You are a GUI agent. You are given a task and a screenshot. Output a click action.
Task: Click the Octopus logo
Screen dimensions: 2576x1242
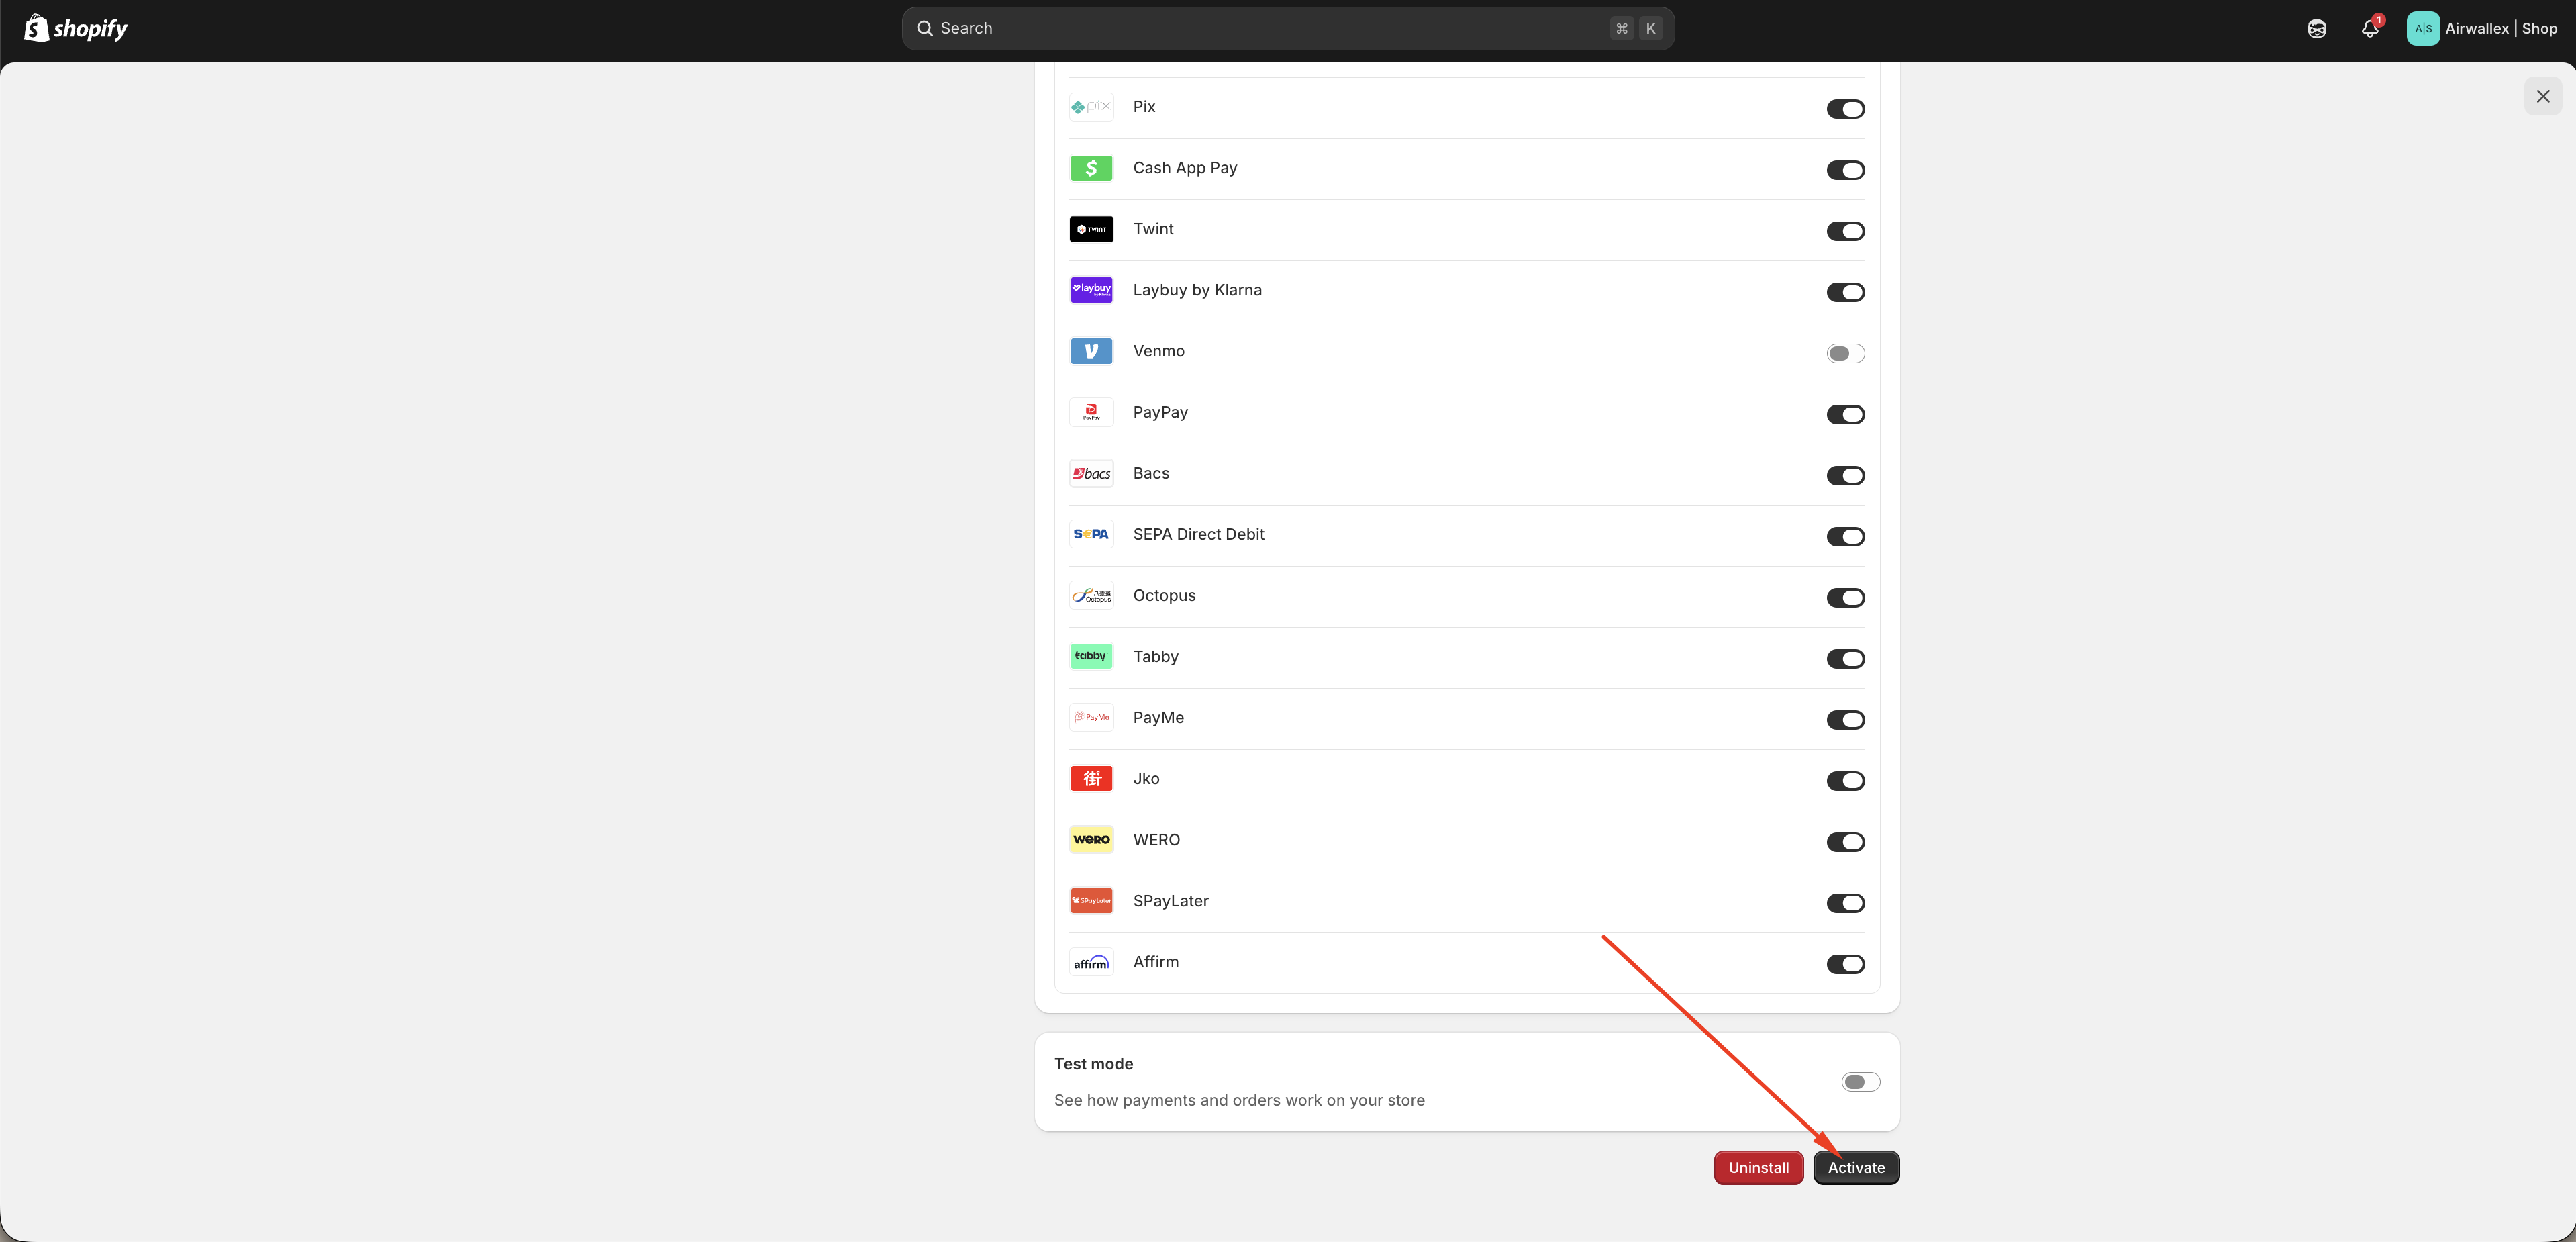click(x=1091, y=596)
